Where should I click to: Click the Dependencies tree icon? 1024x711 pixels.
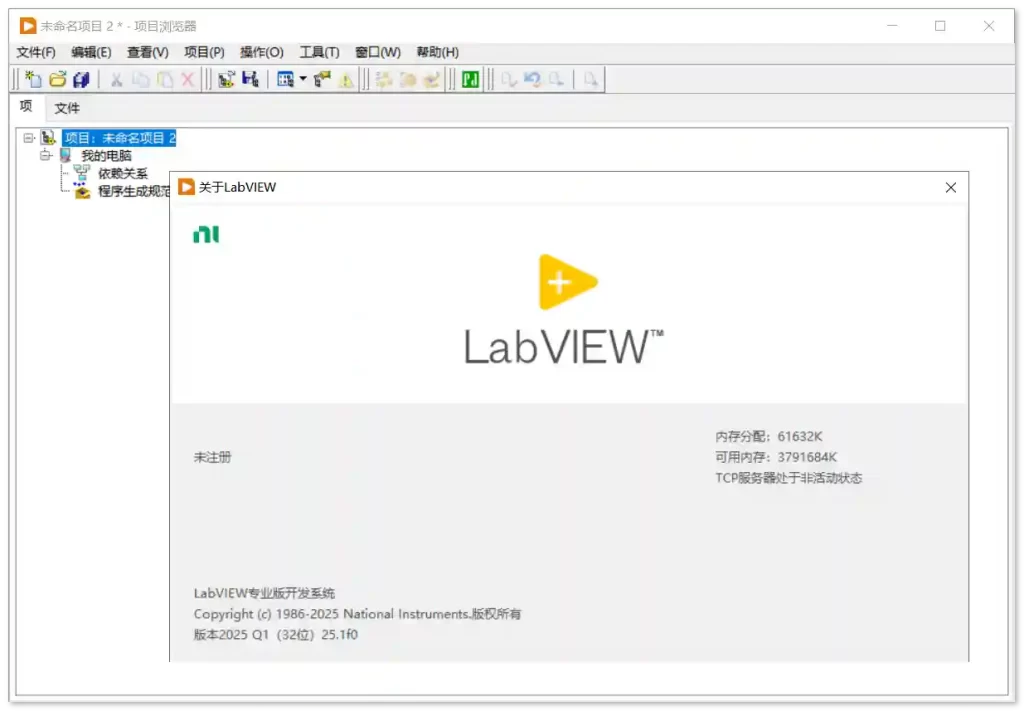coord(82,173)
